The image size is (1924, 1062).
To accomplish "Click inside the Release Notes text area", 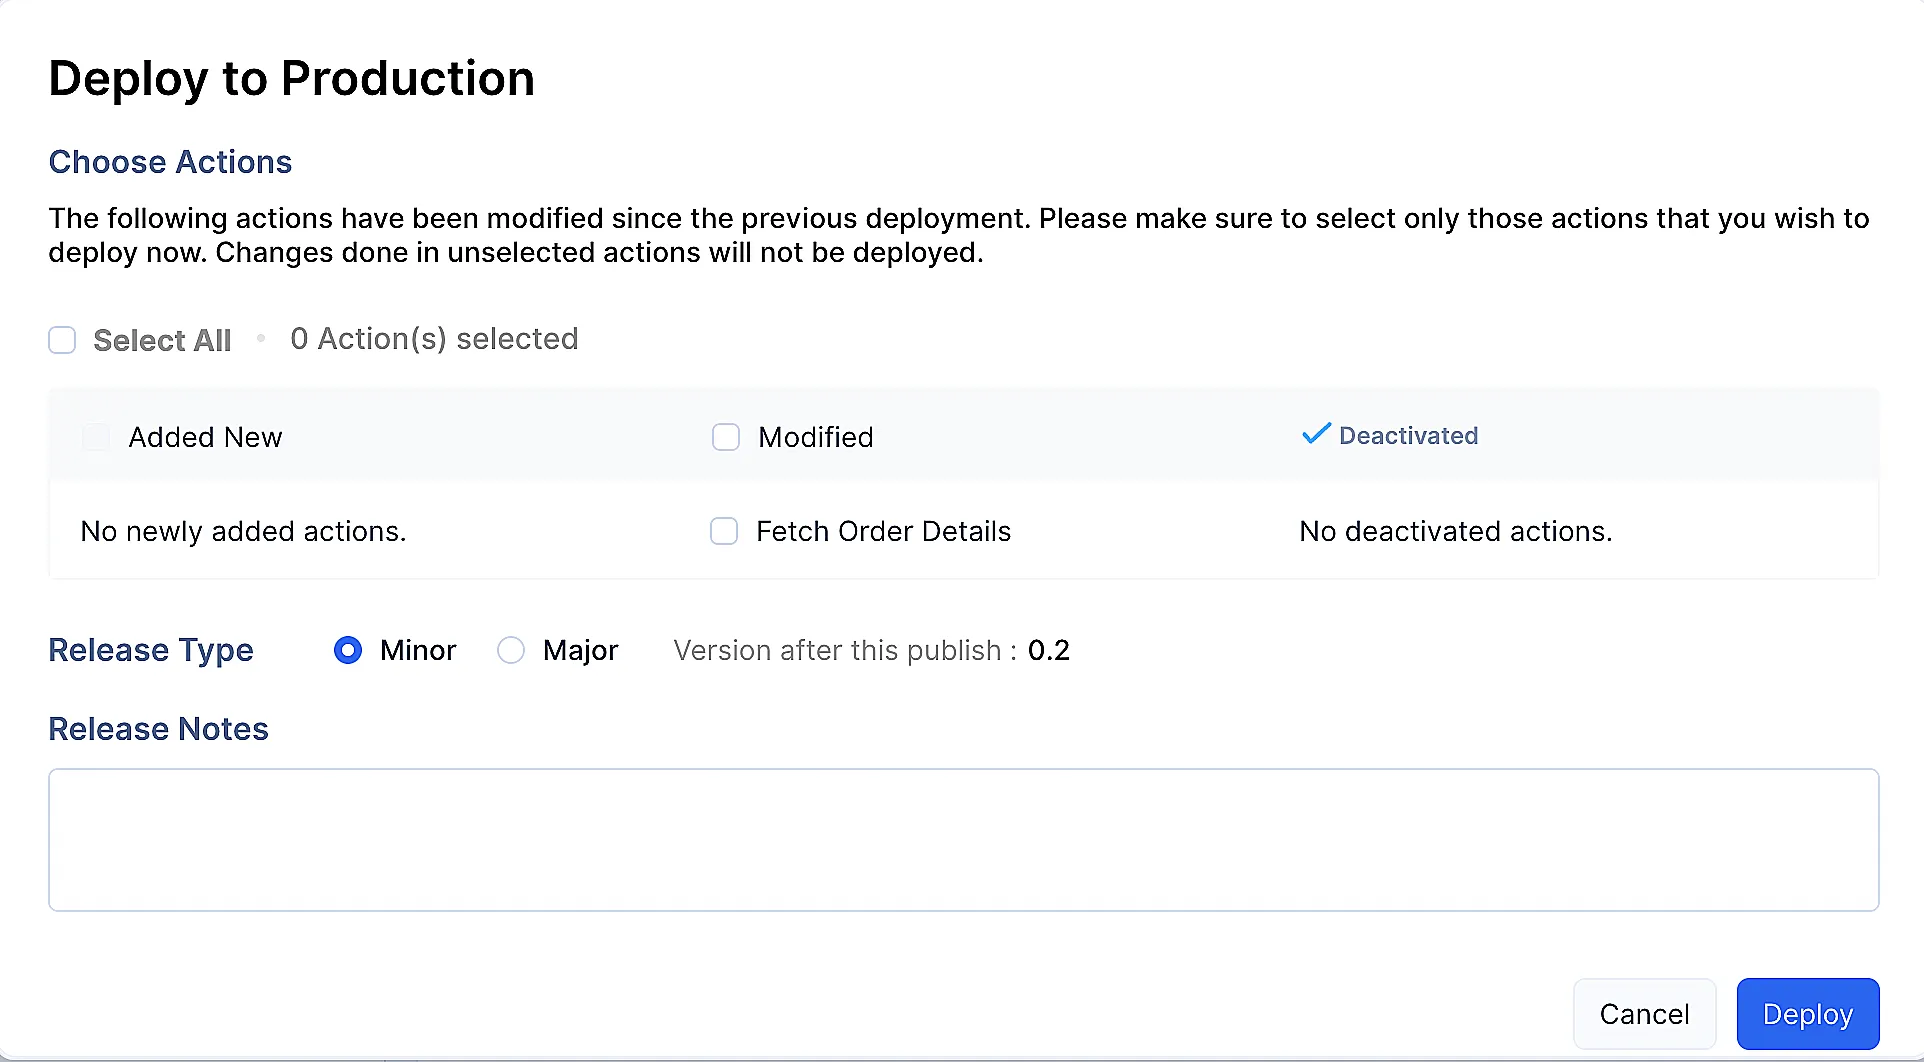I will (x=964, y=840).
